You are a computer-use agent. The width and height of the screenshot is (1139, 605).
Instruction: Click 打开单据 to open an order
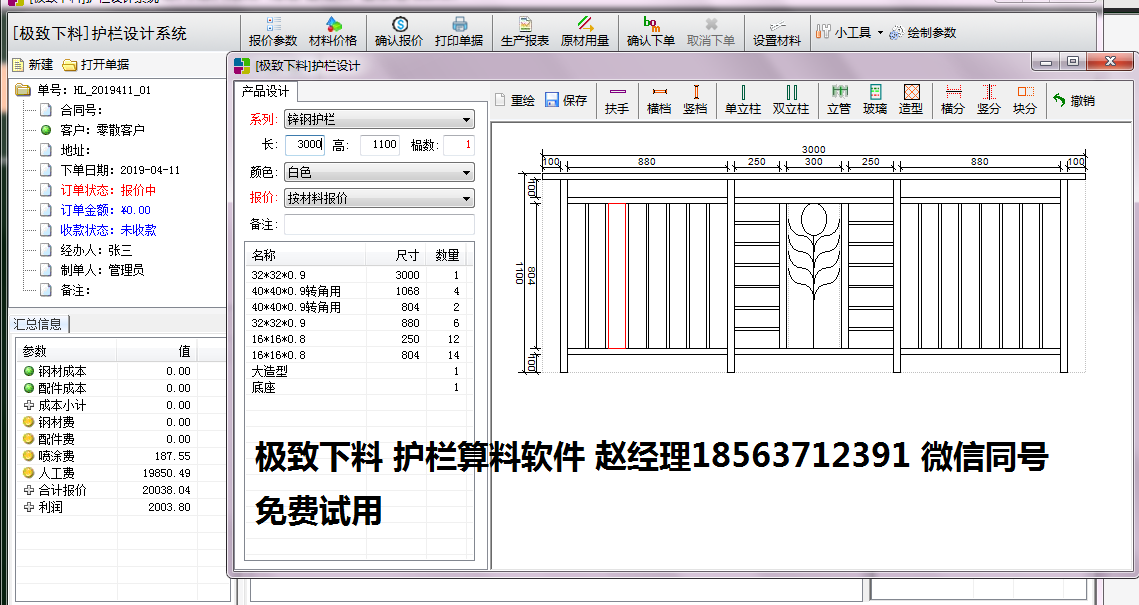coord(96,65)
